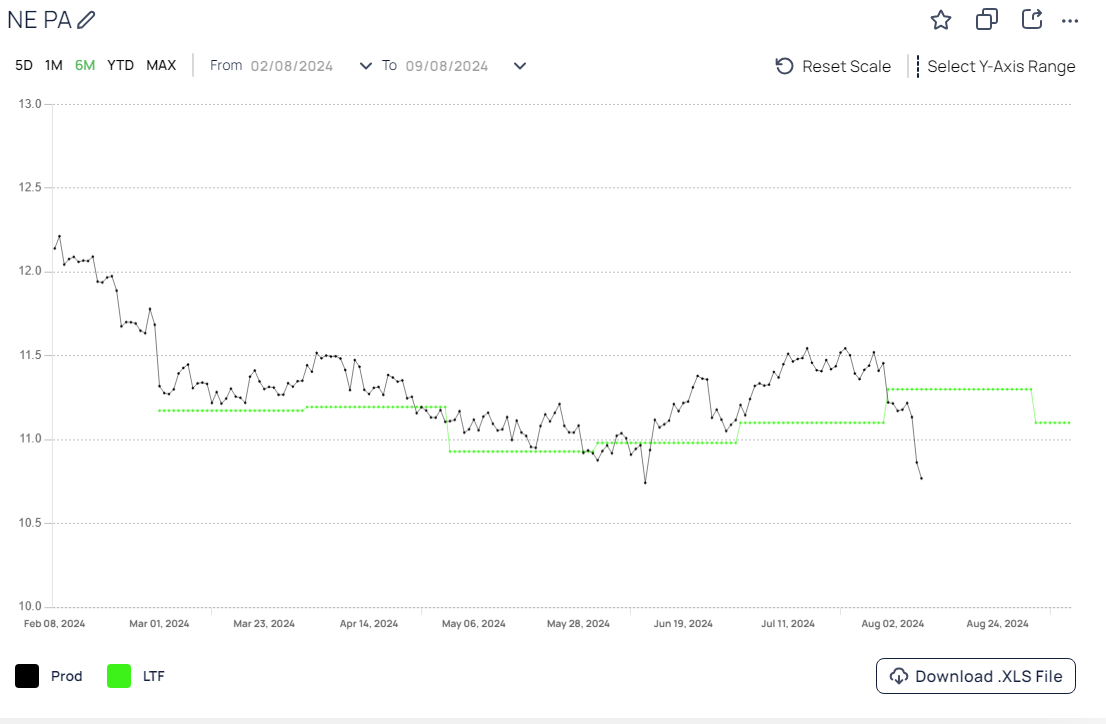
Task: Toggle the LTF series in legend
Action: coord(153,676)
